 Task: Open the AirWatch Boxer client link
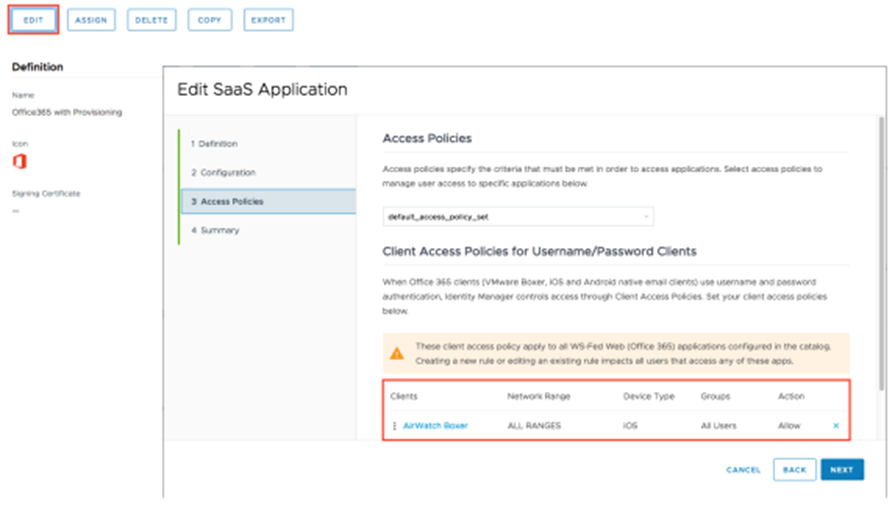435,426
